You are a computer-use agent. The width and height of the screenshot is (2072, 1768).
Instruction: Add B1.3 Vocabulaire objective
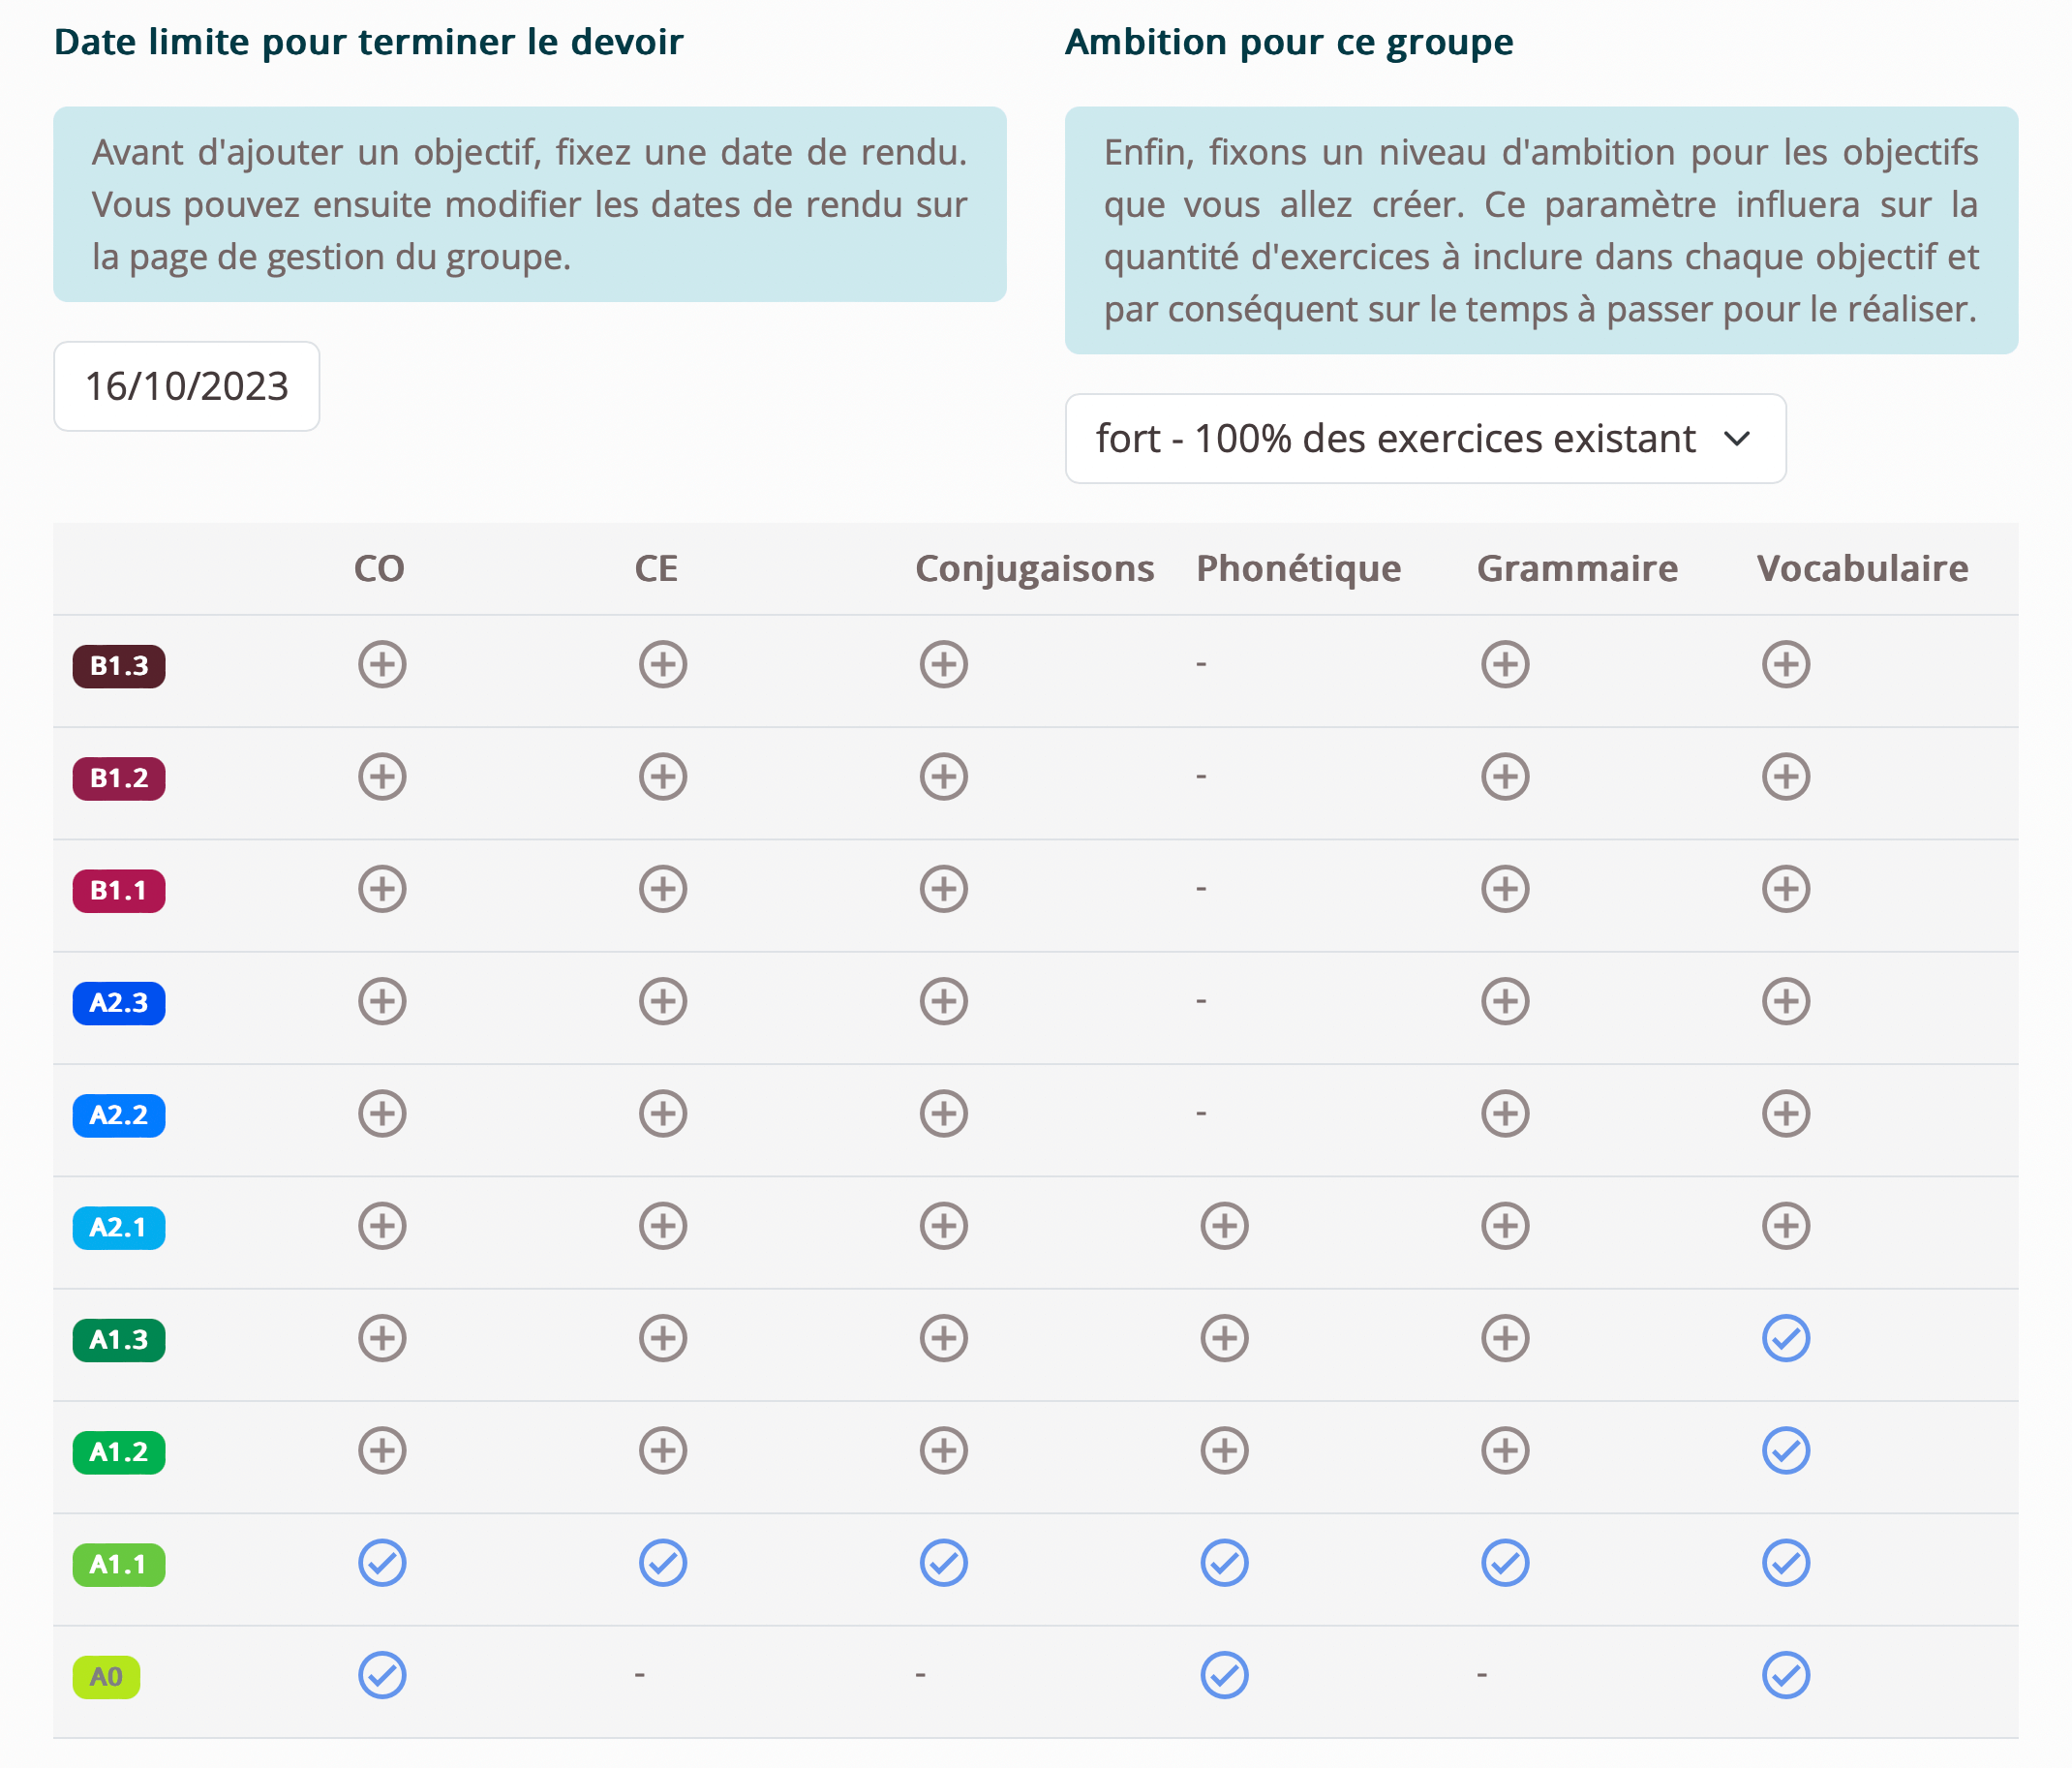point(1786,665)
